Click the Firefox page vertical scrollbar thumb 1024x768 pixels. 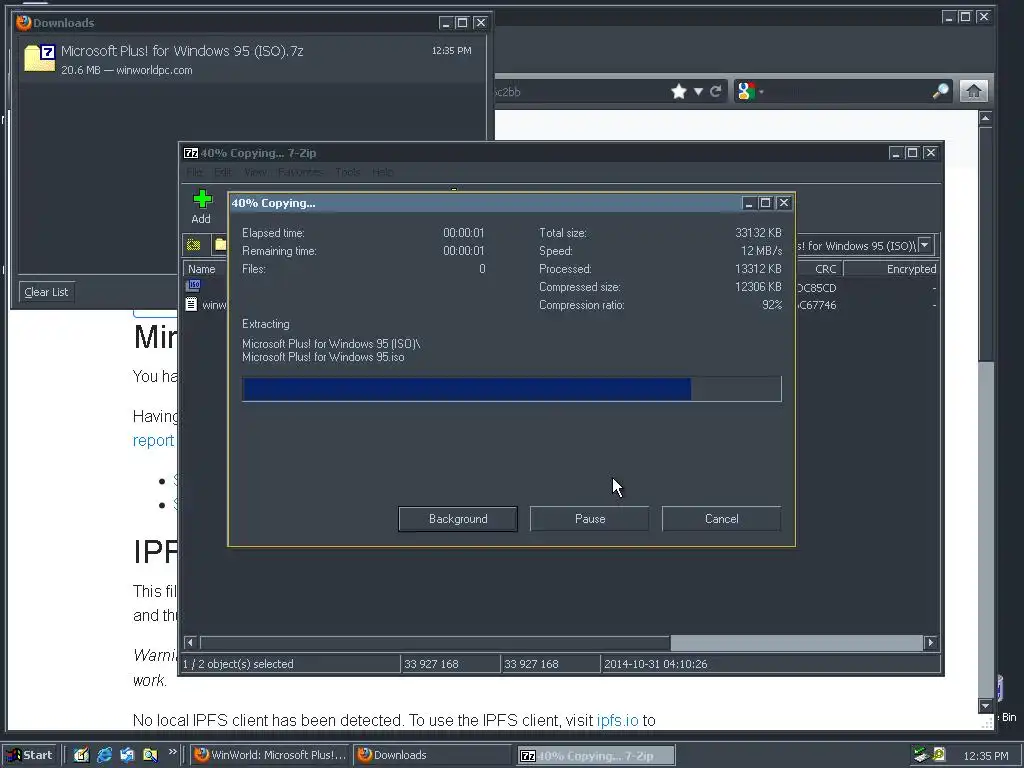click(x=985, y=243)
